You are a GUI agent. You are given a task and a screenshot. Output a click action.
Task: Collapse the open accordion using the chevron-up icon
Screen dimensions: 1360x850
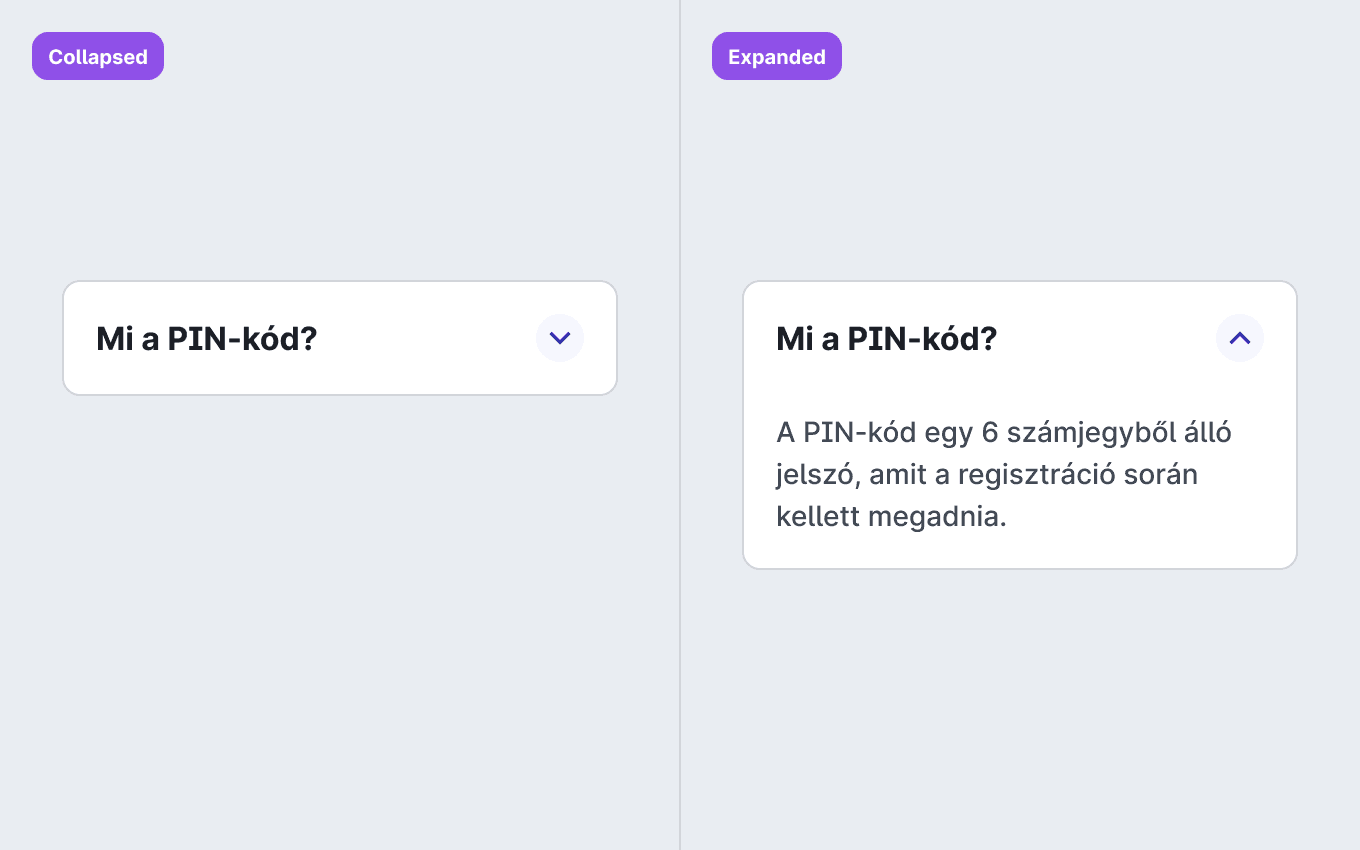pos(1240,338)
